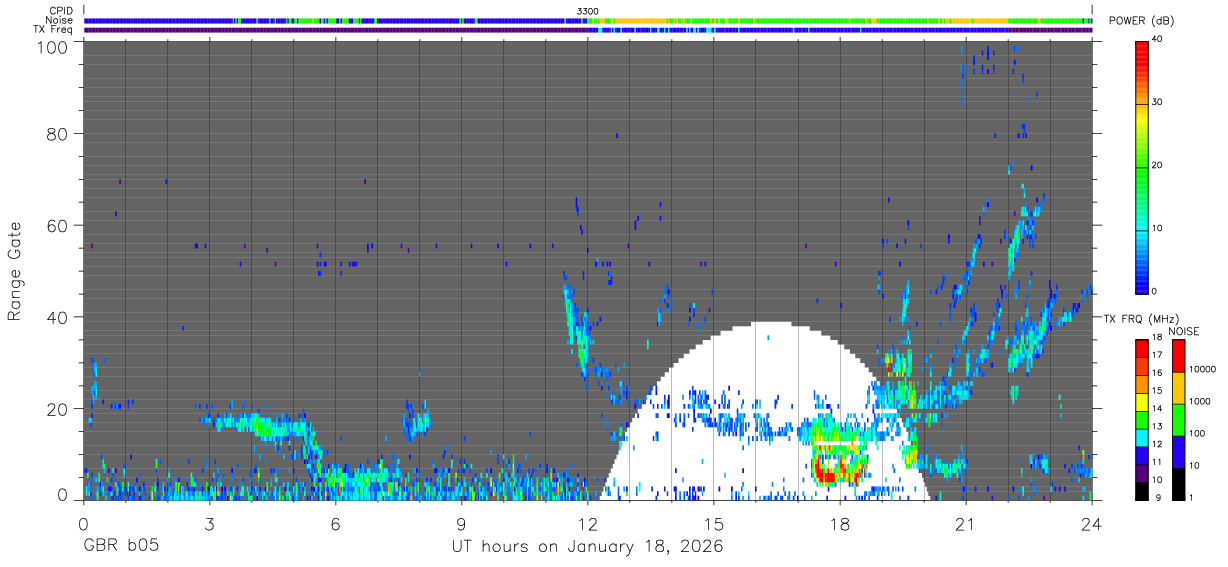Click the CPID value '3300'
Screen dimensions: 1228x567
tap(588, 11)
